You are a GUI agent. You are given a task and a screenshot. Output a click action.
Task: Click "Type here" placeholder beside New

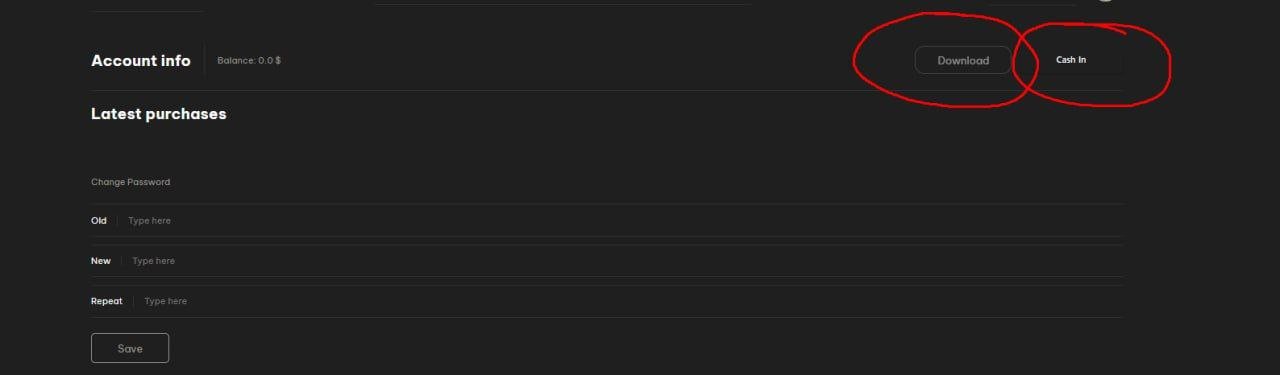(x=153, y=261)
